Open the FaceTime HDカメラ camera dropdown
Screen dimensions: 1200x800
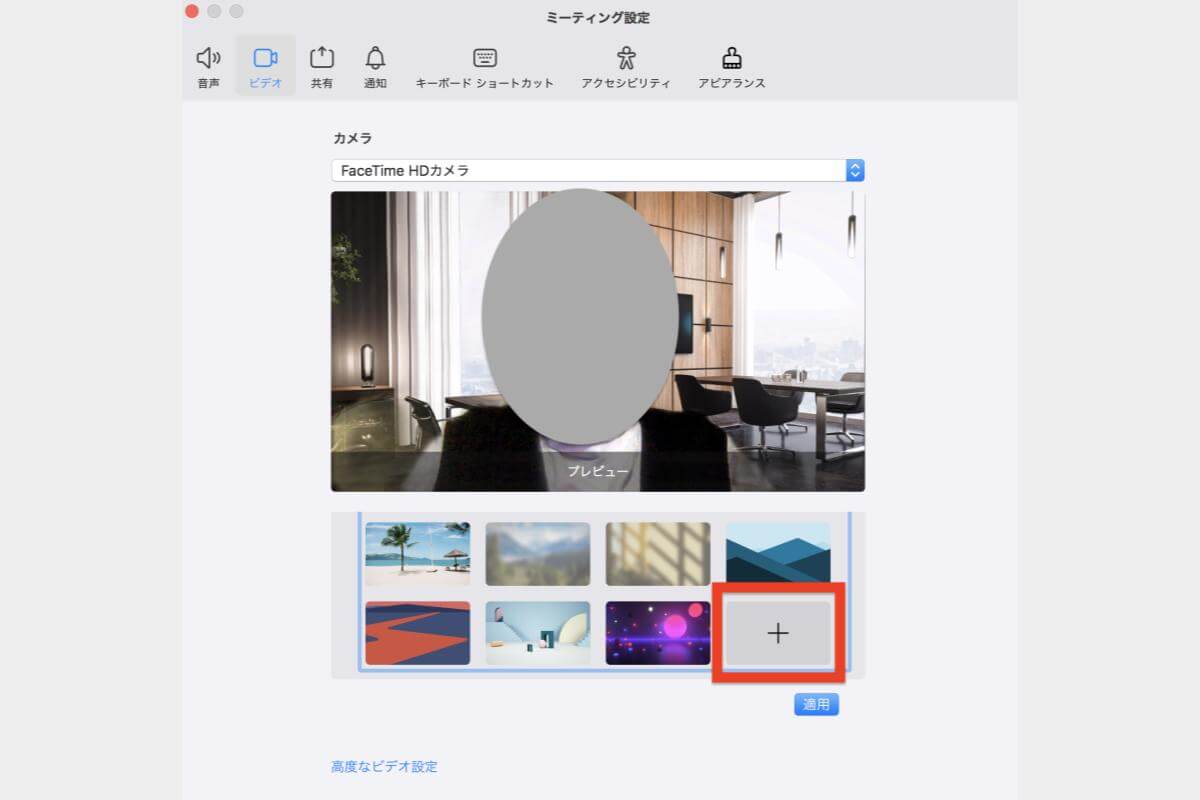coord(595,170)
